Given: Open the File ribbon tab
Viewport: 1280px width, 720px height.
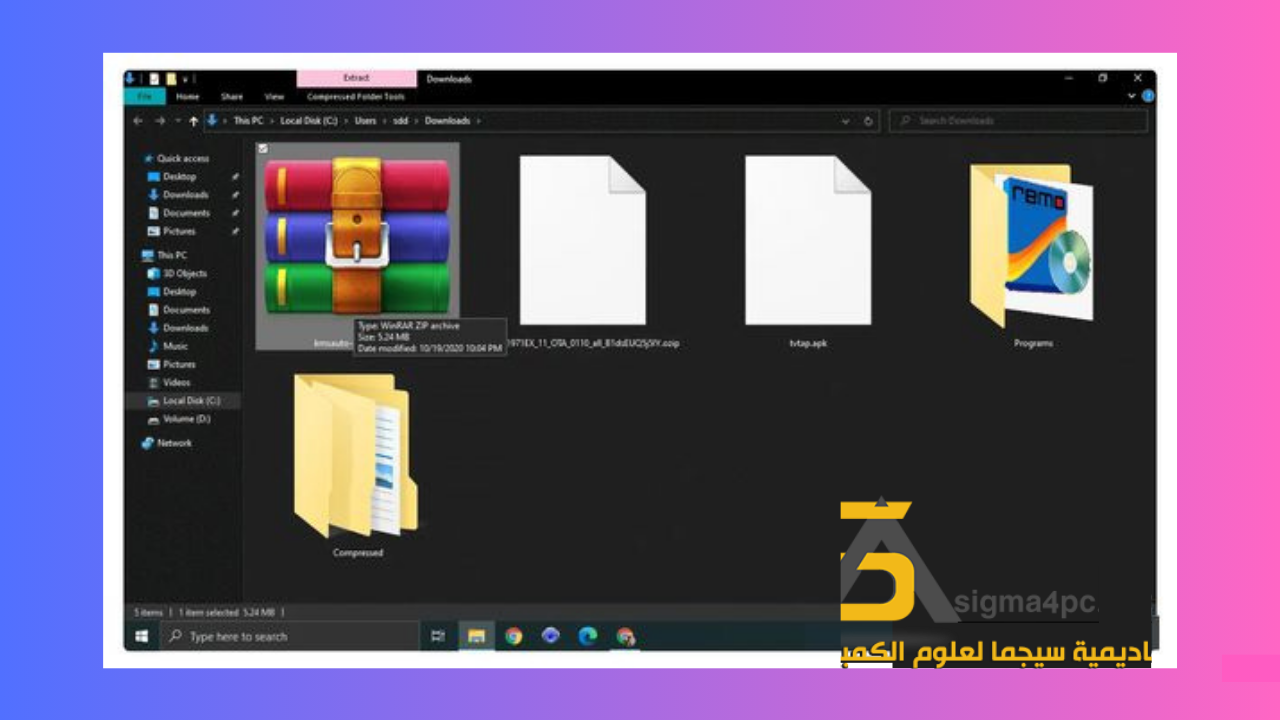Looking at the screenshot, I should click(145, 96).
